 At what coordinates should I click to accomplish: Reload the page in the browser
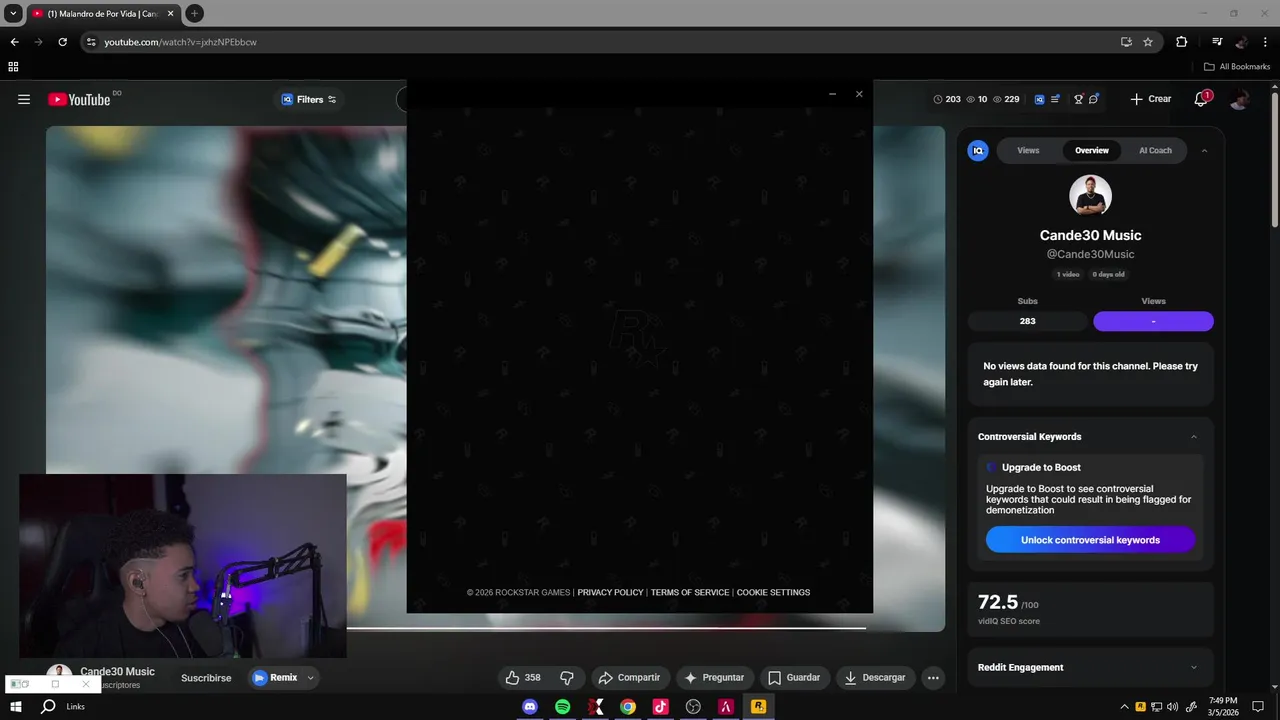click(62, 42)
